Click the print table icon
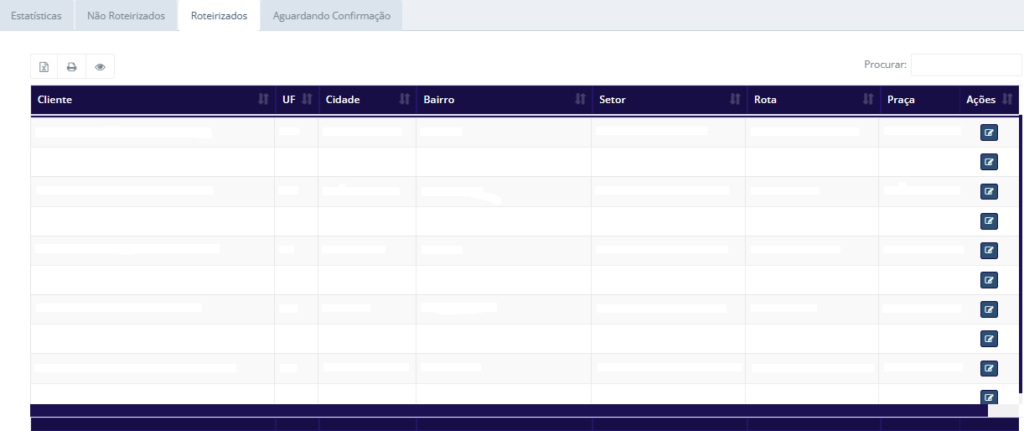This screenshot has height=431, width=1024. [72, 67]
